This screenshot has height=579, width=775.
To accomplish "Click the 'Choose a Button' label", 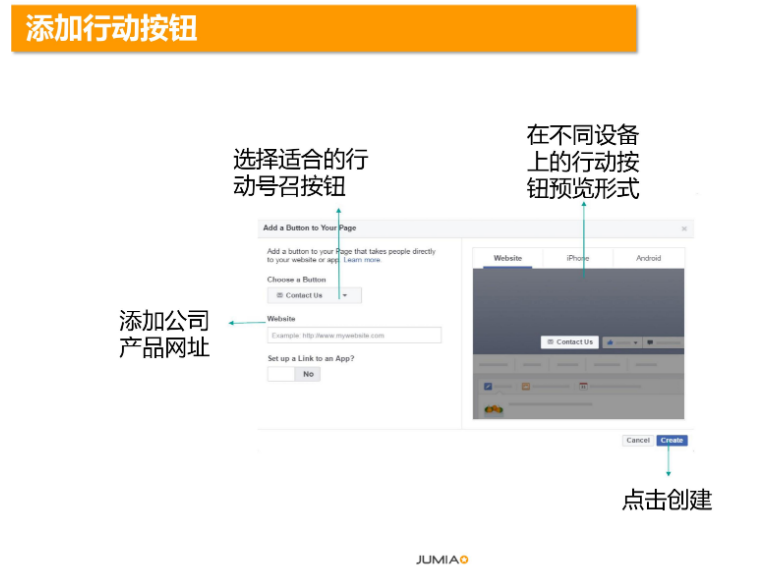I will point(297,279).
